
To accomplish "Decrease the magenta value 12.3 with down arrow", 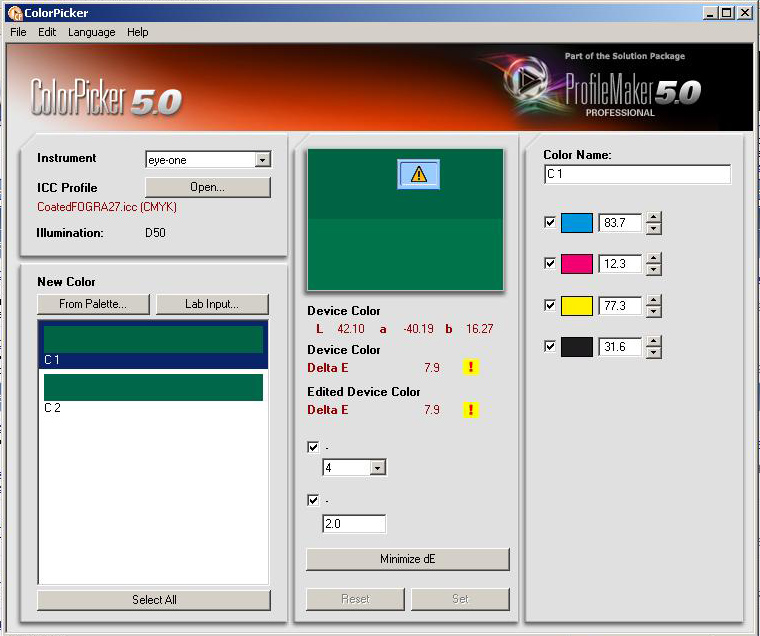I will (x=654, y=270).
